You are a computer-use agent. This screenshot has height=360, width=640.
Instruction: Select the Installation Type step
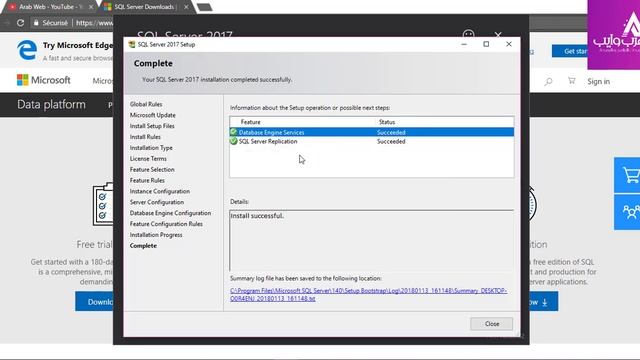(151, 148)
